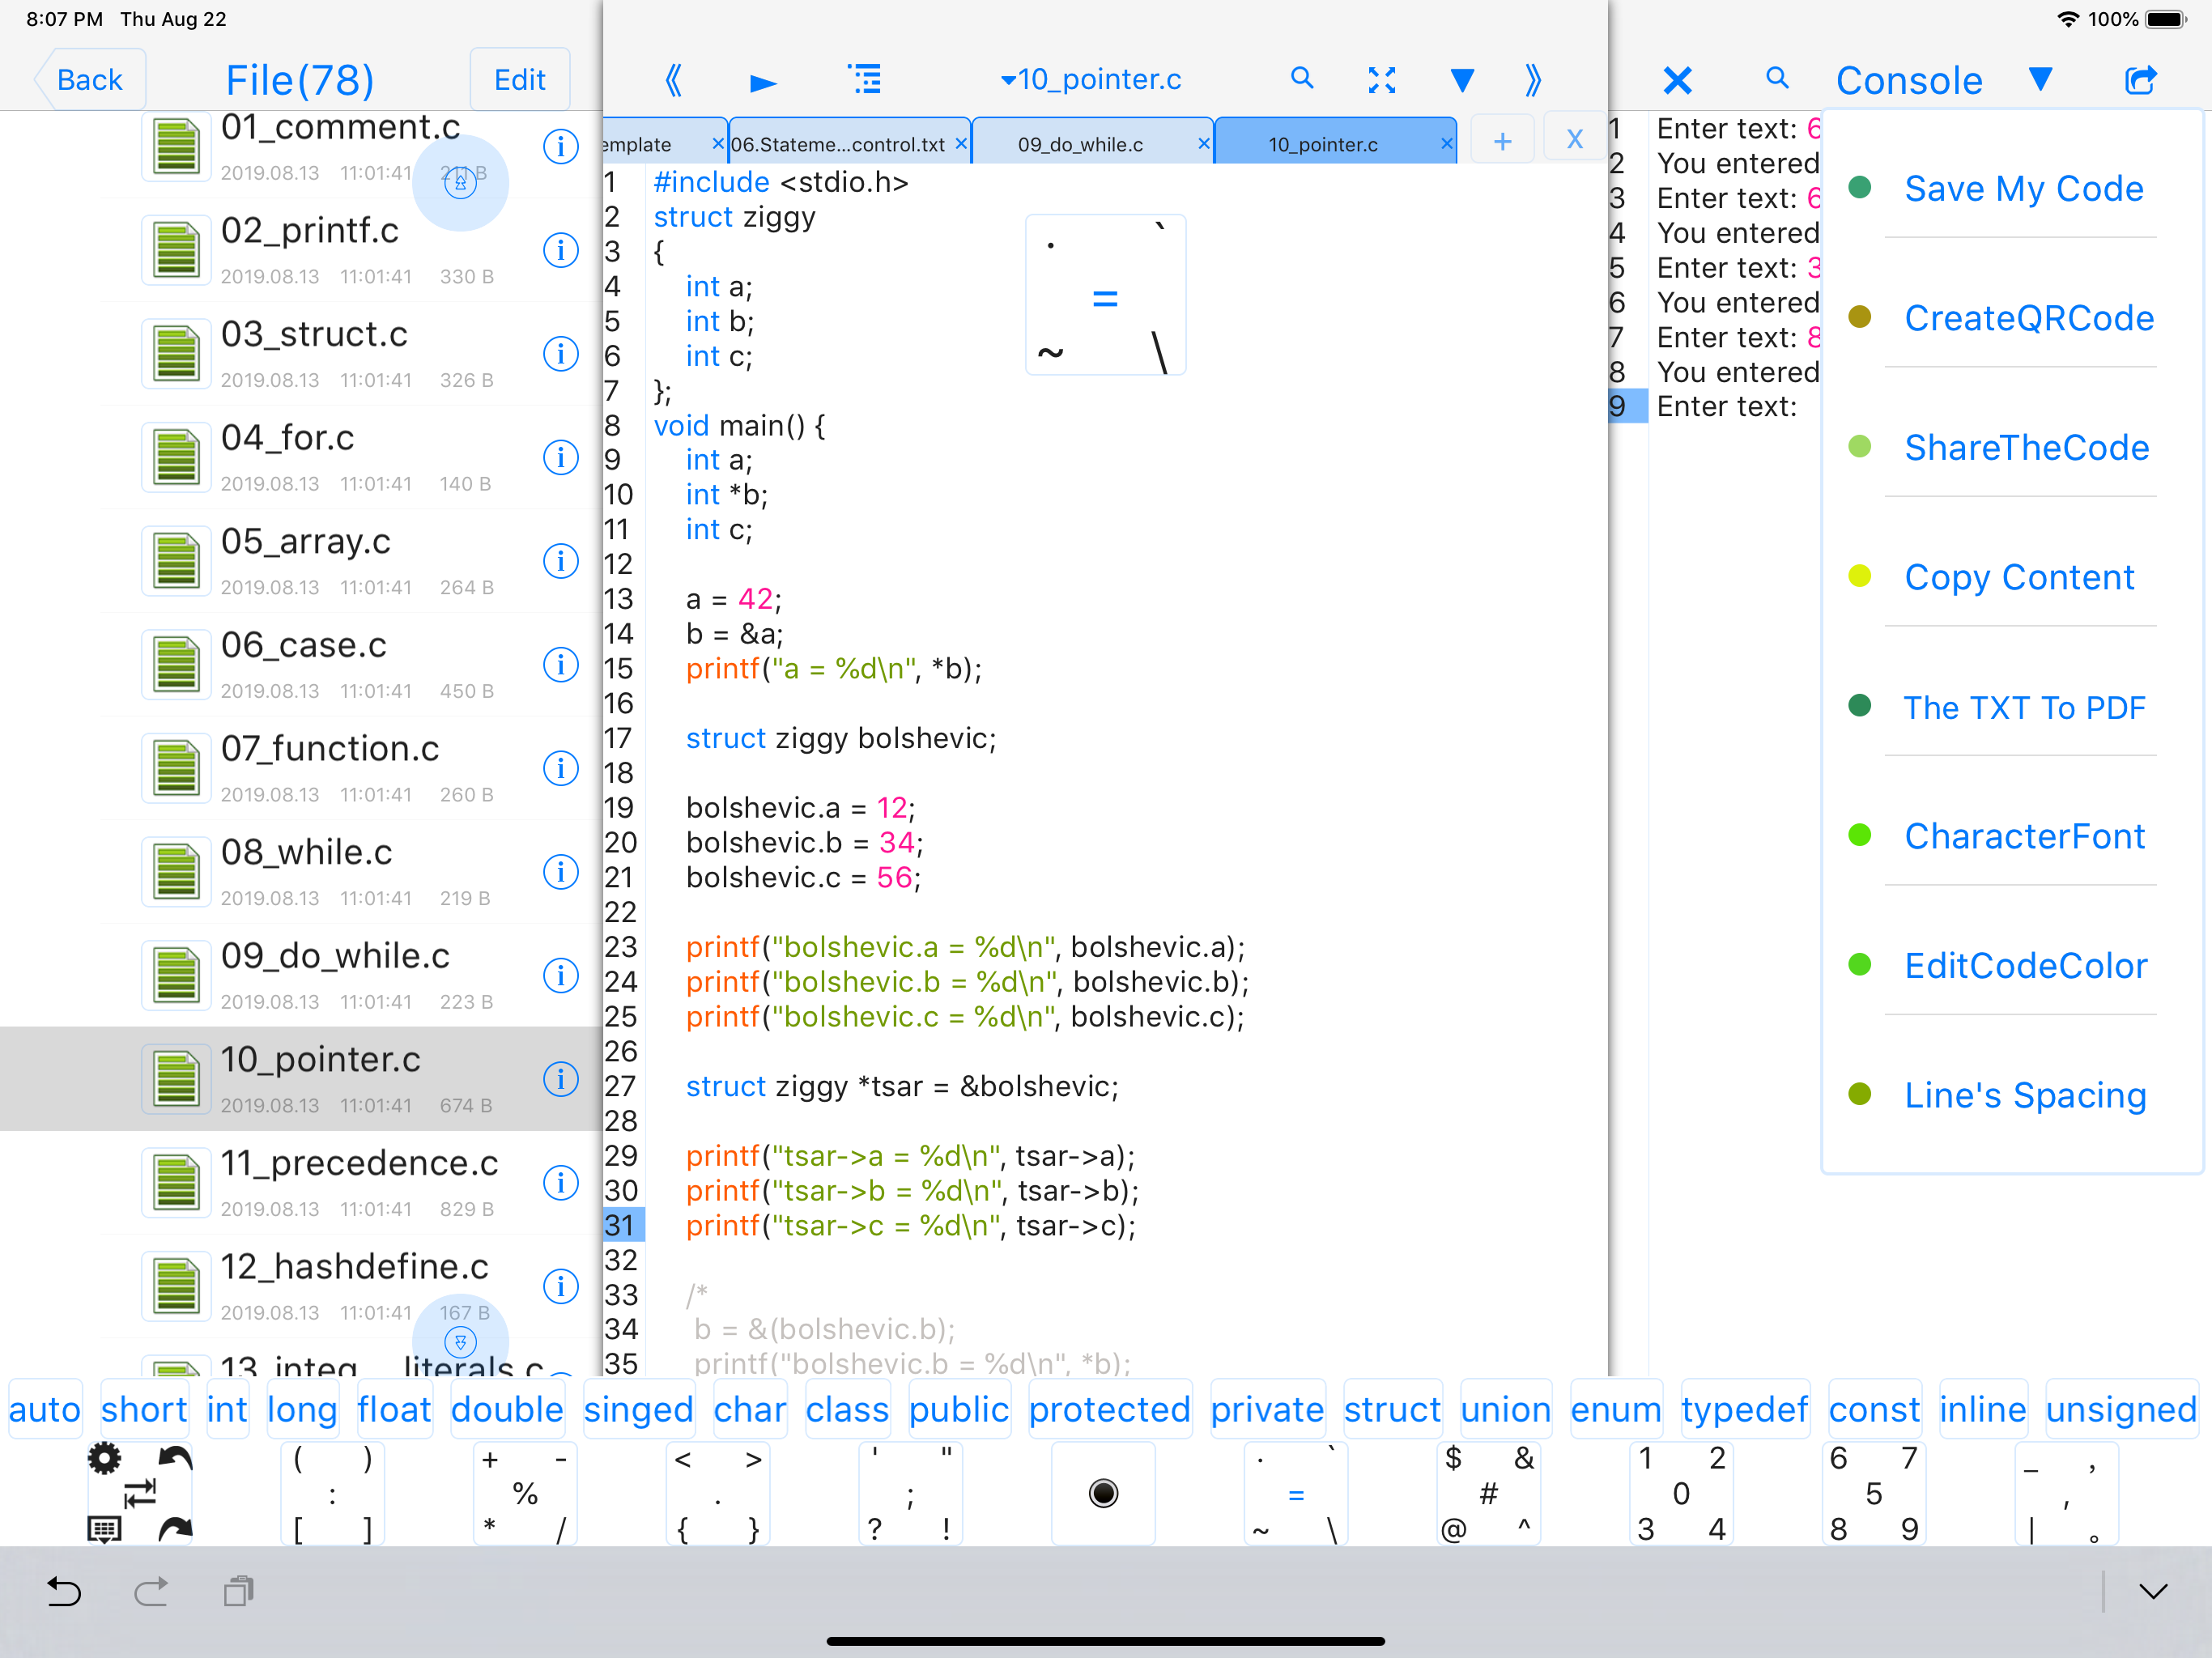
Task: Expand the 10_pointer.c filename dropdown
Action: click(x=1092, y=79)
